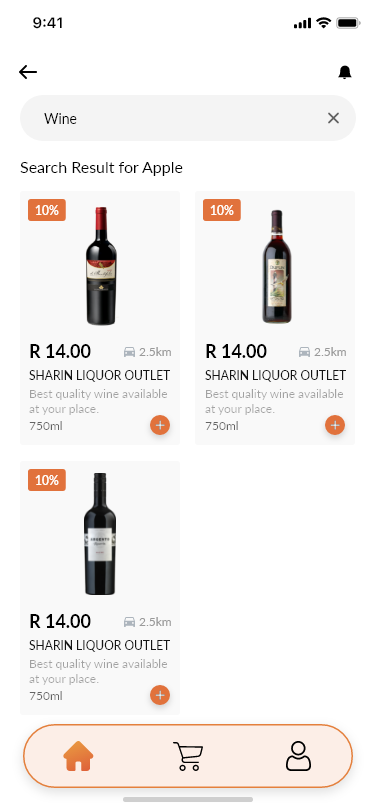The height and width of the screenshot is (812, 375).
Task: View the Argento wine bottle image
Action: pos(100,534)
